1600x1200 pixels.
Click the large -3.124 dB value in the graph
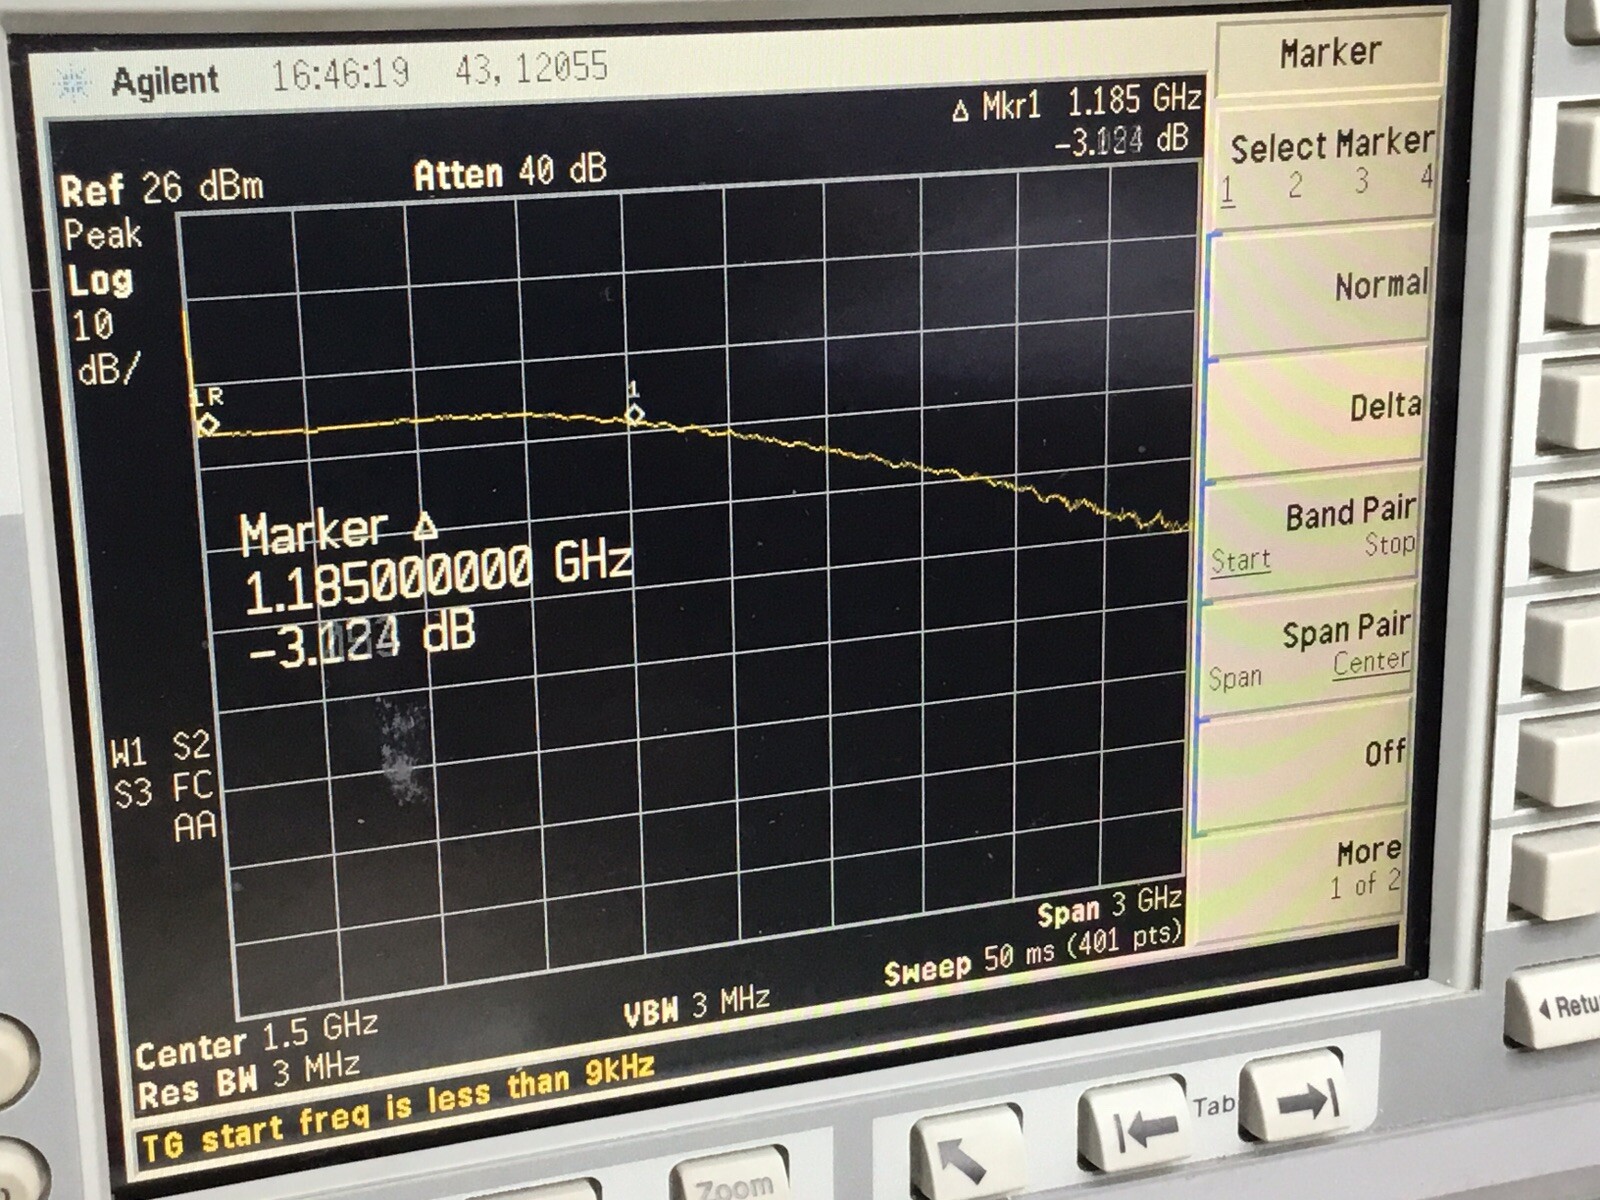point(362,639)
